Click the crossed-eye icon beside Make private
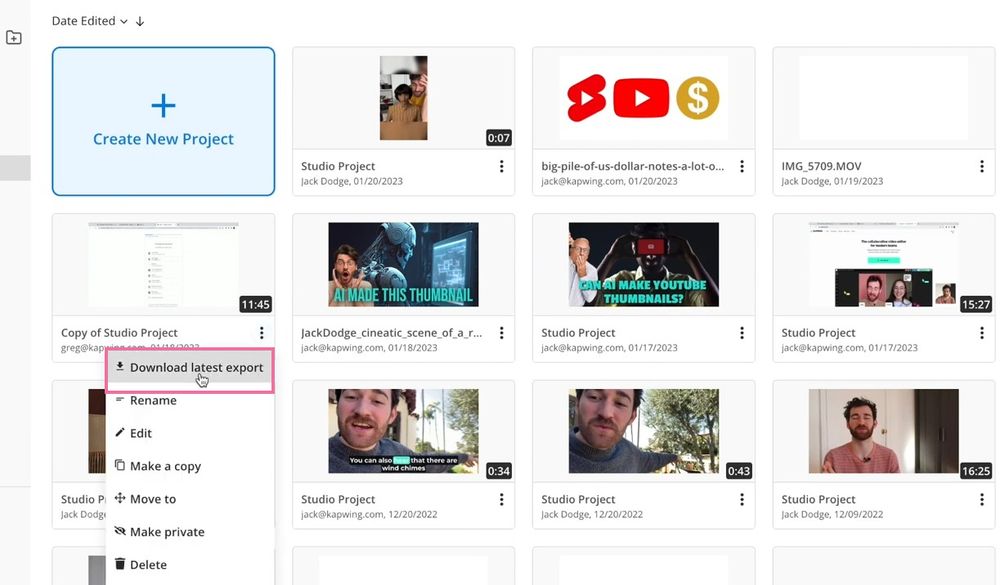 tap(119, 531)
